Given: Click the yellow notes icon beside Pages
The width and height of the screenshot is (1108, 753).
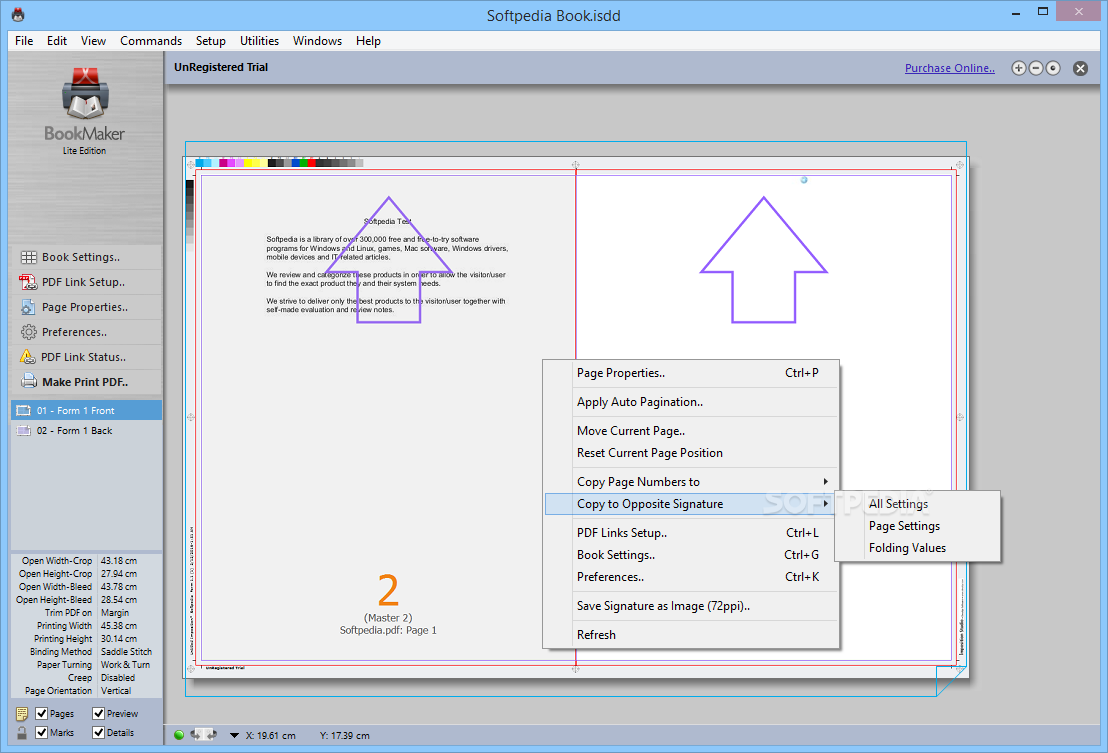Looking at the screenshot, I should [x=22, y=713].
